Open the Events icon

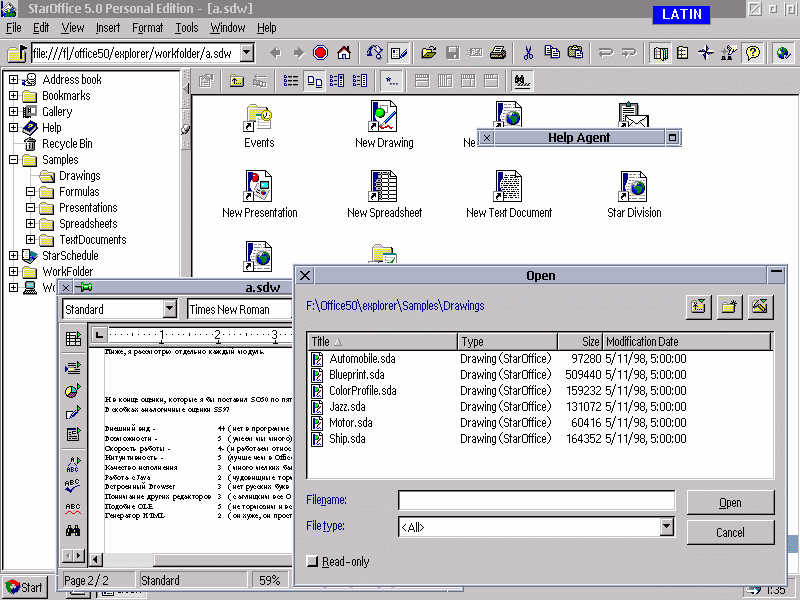pyautogui.click(x=259, y=126)
